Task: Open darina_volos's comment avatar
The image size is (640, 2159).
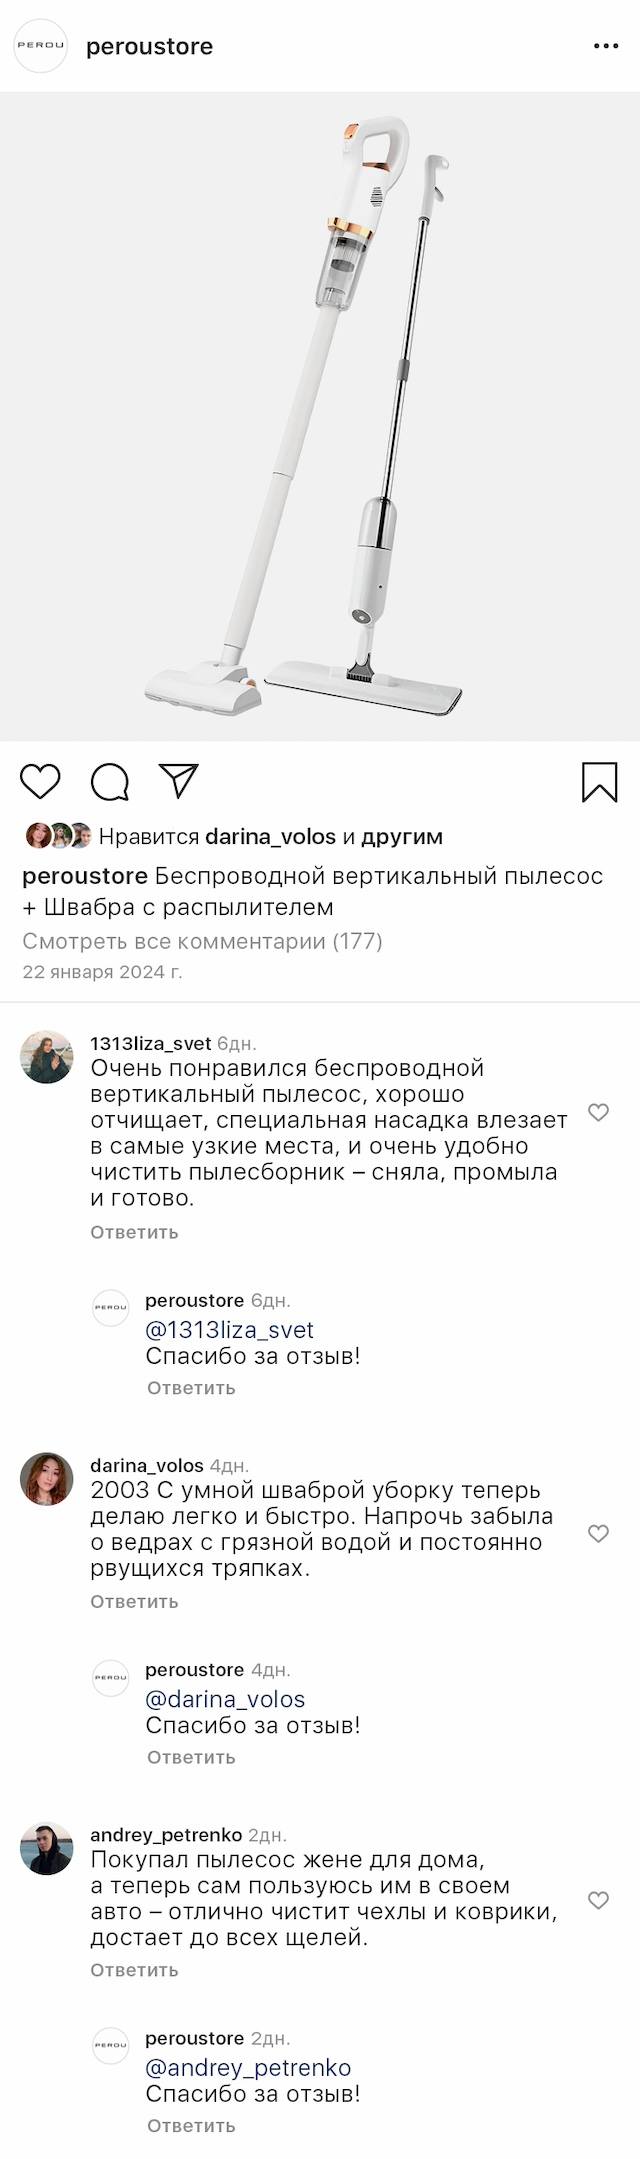Action: coord(47,1479)
